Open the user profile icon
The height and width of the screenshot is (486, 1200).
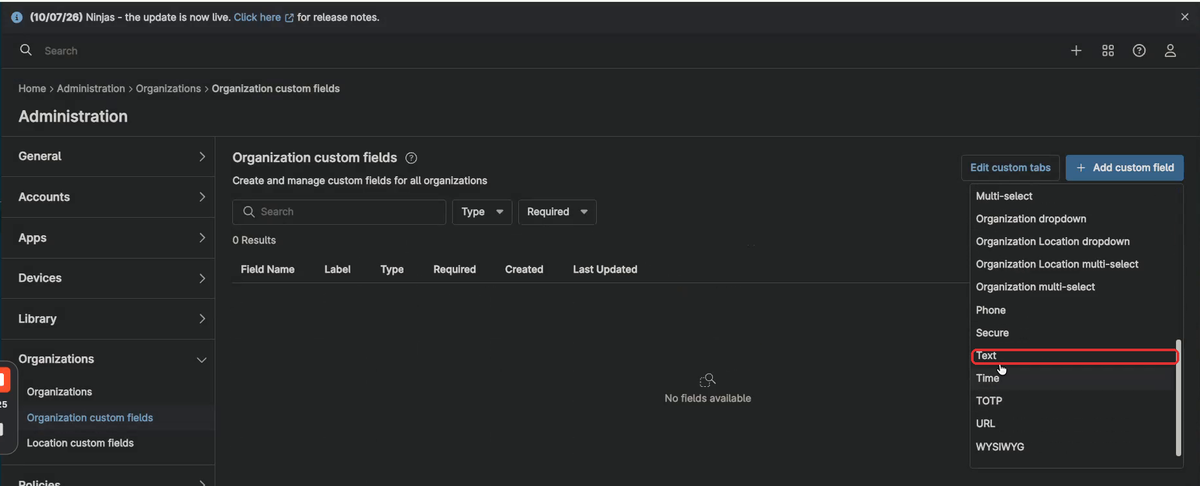coord(1170,51)
